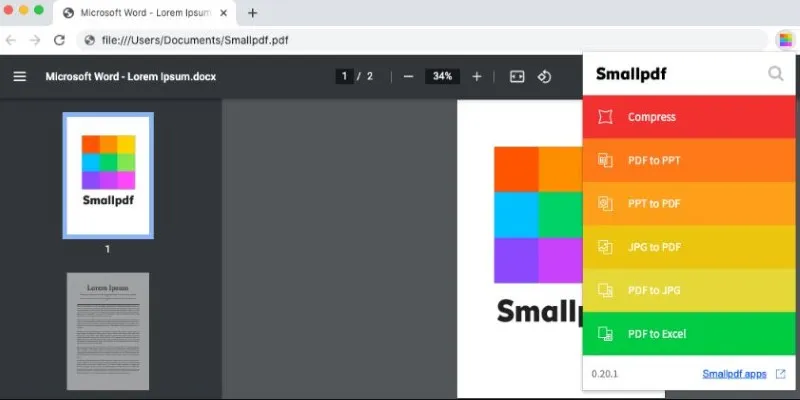Click the PDF to PPT icon
Viewport: 800px width, 400px height.
click(x=605, y=160)
